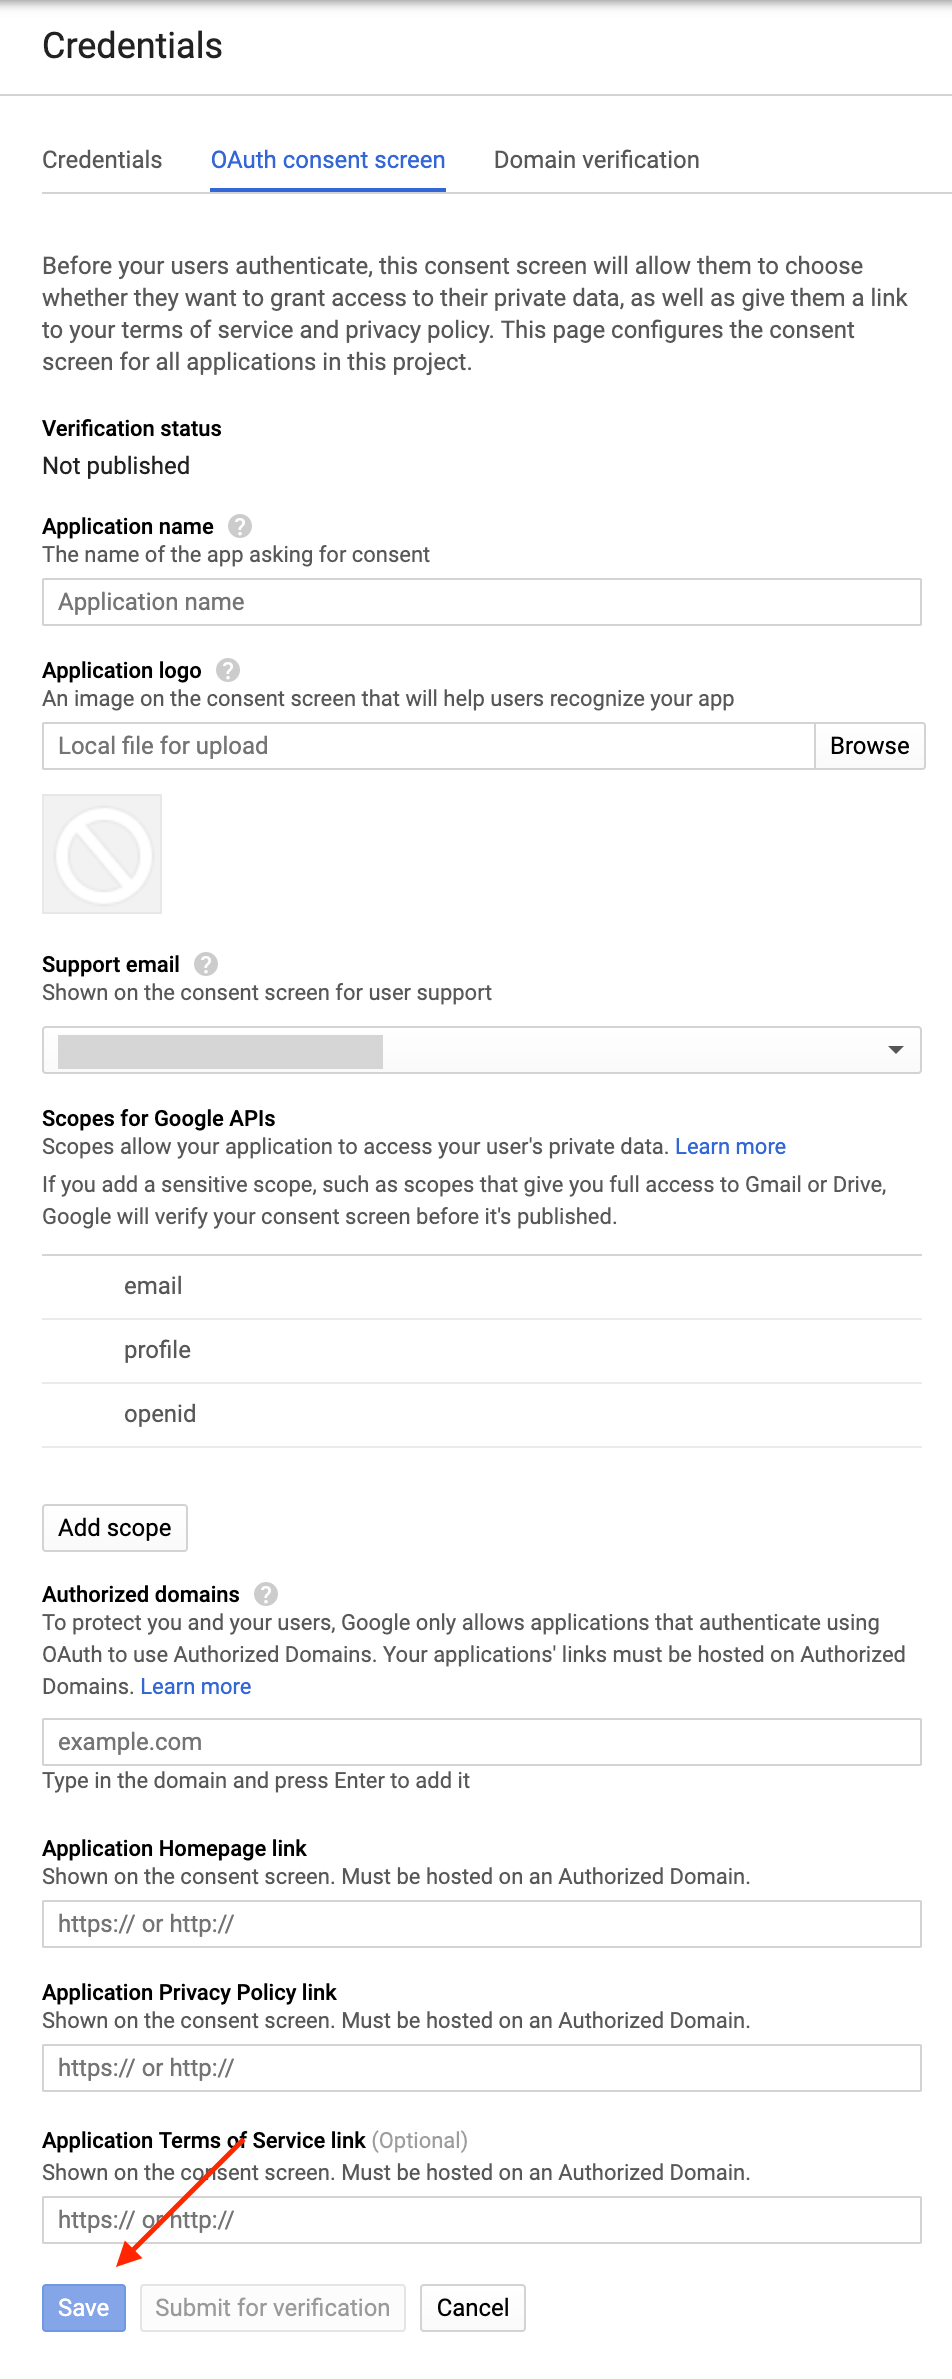Viewport: 952px width, 2379px height.
Task: Focus the Application name text field
Action: (x=481, y=602)
